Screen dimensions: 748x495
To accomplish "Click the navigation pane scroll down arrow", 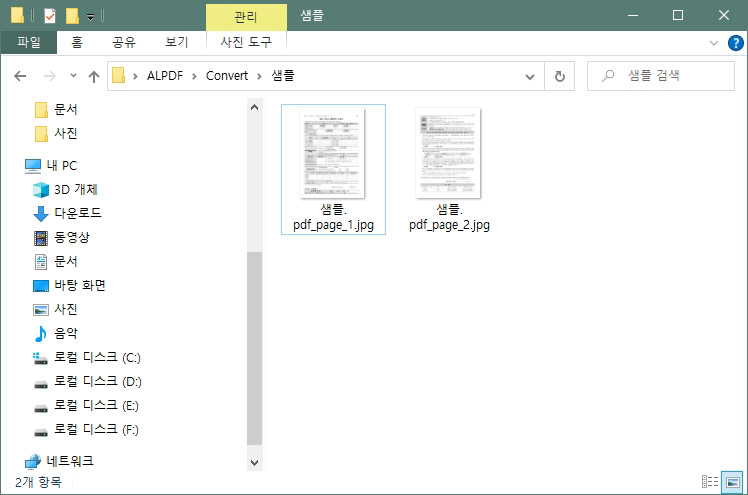I will (254, 462).
